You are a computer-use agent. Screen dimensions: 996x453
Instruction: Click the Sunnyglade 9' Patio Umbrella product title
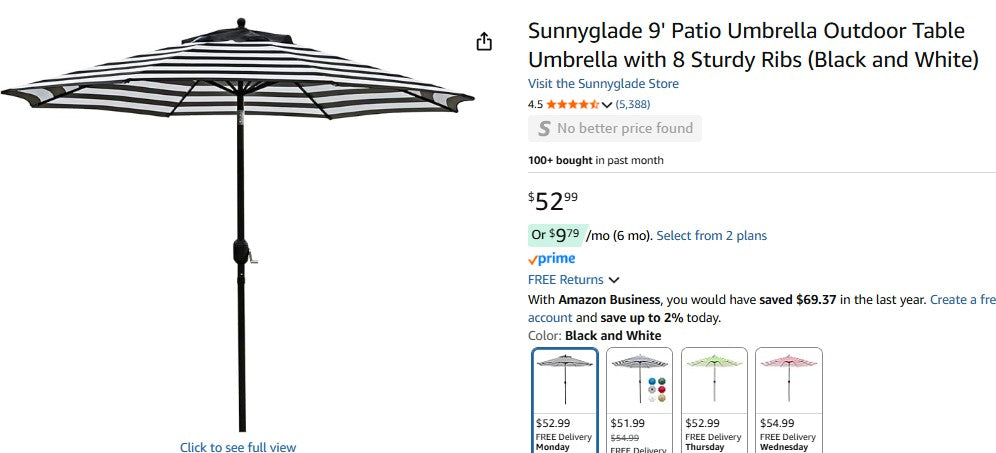[x=752, y=45]
